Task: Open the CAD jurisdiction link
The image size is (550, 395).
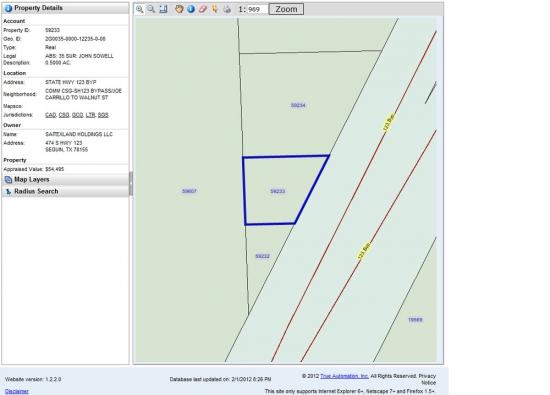Action: click(x=51, y=115)
